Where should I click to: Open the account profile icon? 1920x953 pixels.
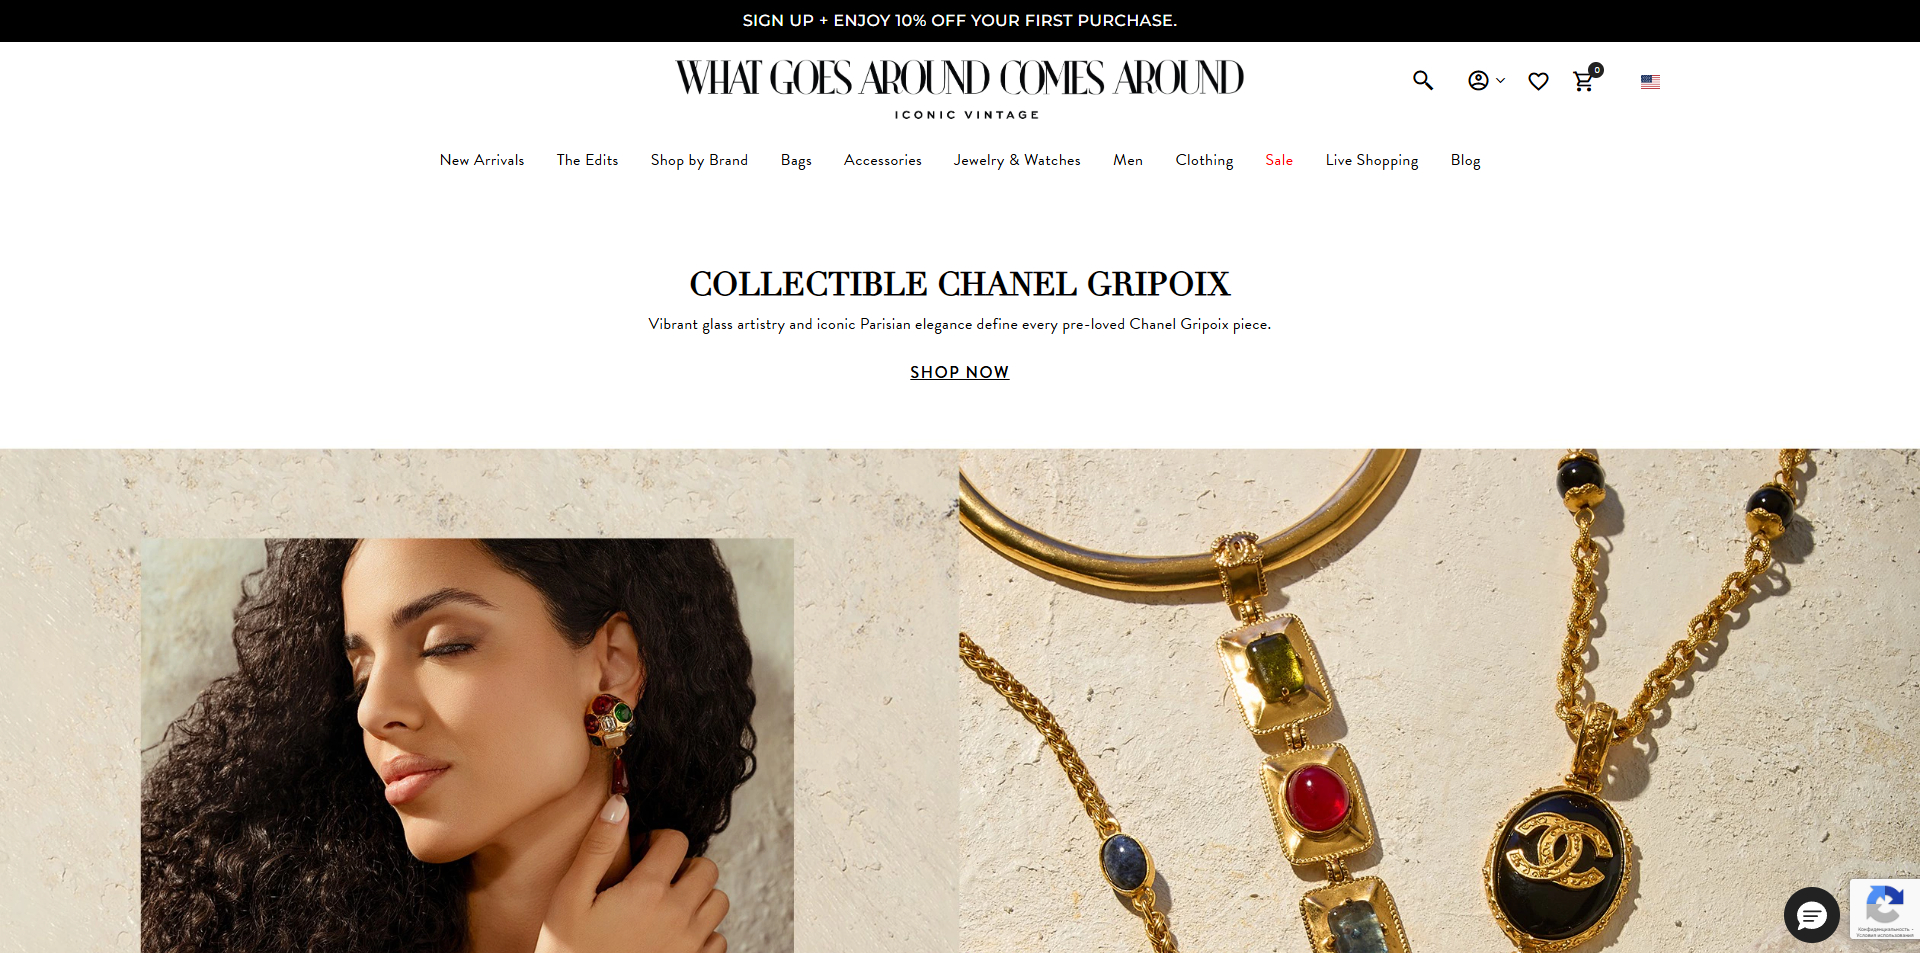tap(1478, 81)
